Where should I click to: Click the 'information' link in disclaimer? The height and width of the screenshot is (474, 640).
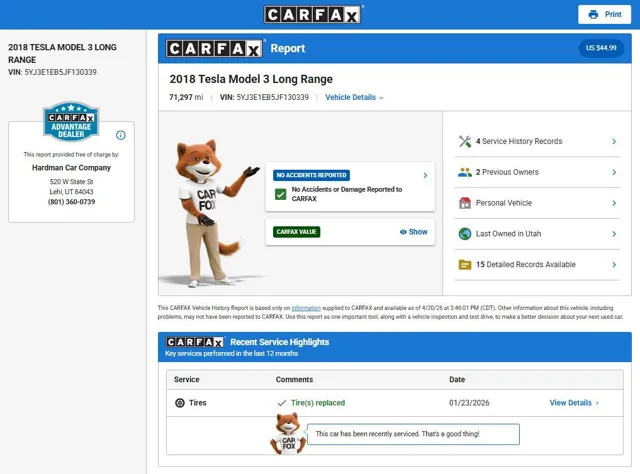coord(306,308)
